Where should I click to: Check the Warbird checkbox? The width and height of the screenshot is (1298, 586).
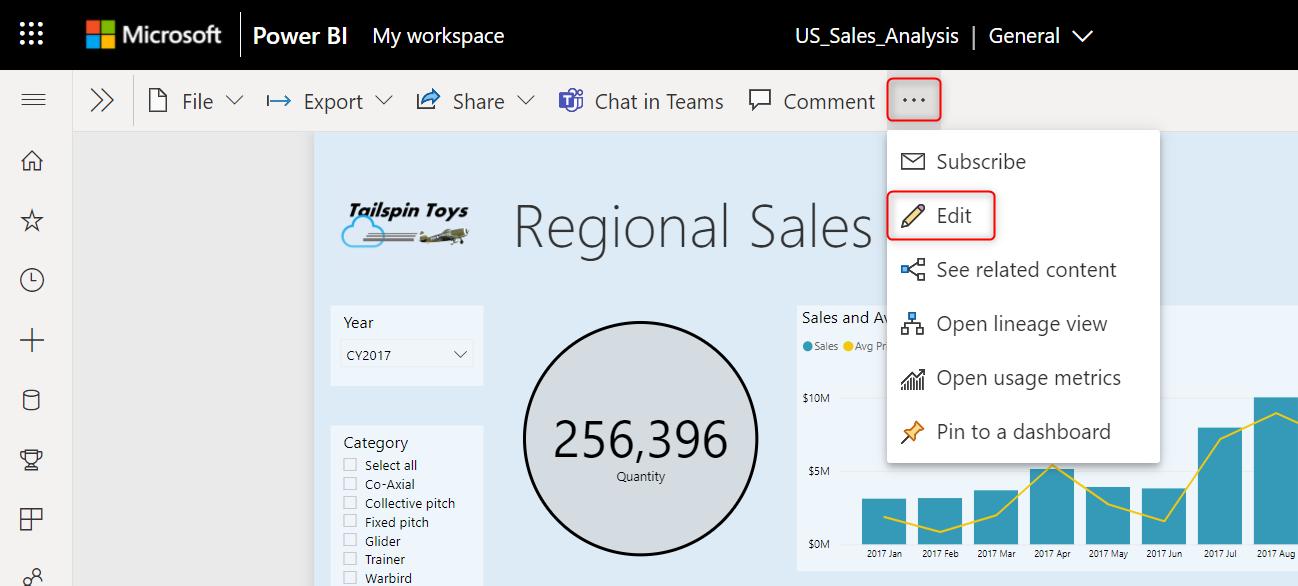point(349,577)
